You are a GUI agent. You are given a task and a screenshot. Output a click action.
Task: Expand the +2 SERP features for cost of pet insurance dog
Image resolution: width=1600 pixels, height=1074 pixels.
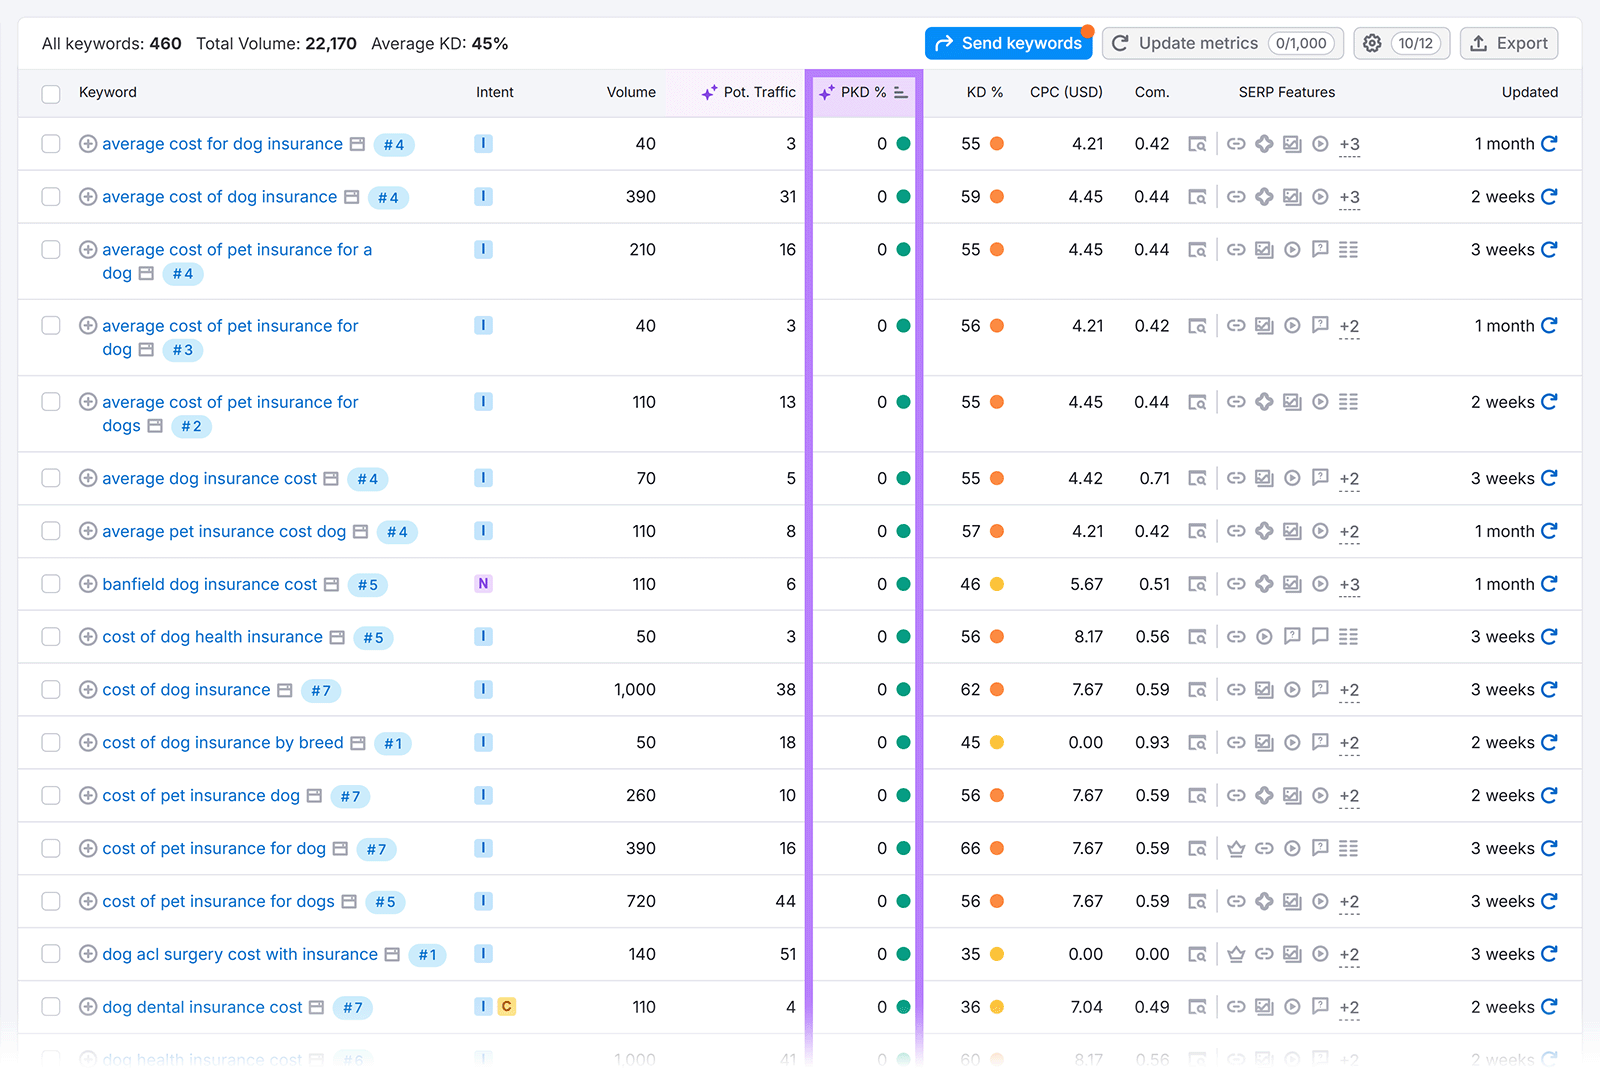coord(1349,795)
